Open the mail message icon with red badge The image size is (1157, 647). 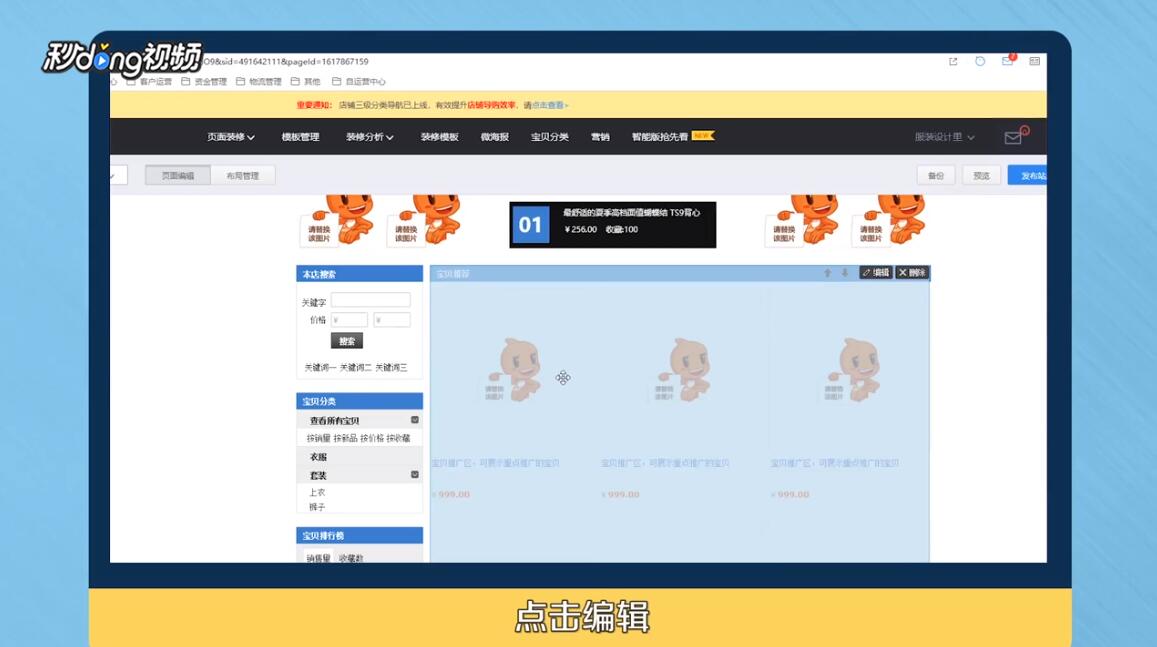[x=1006, y=61]
